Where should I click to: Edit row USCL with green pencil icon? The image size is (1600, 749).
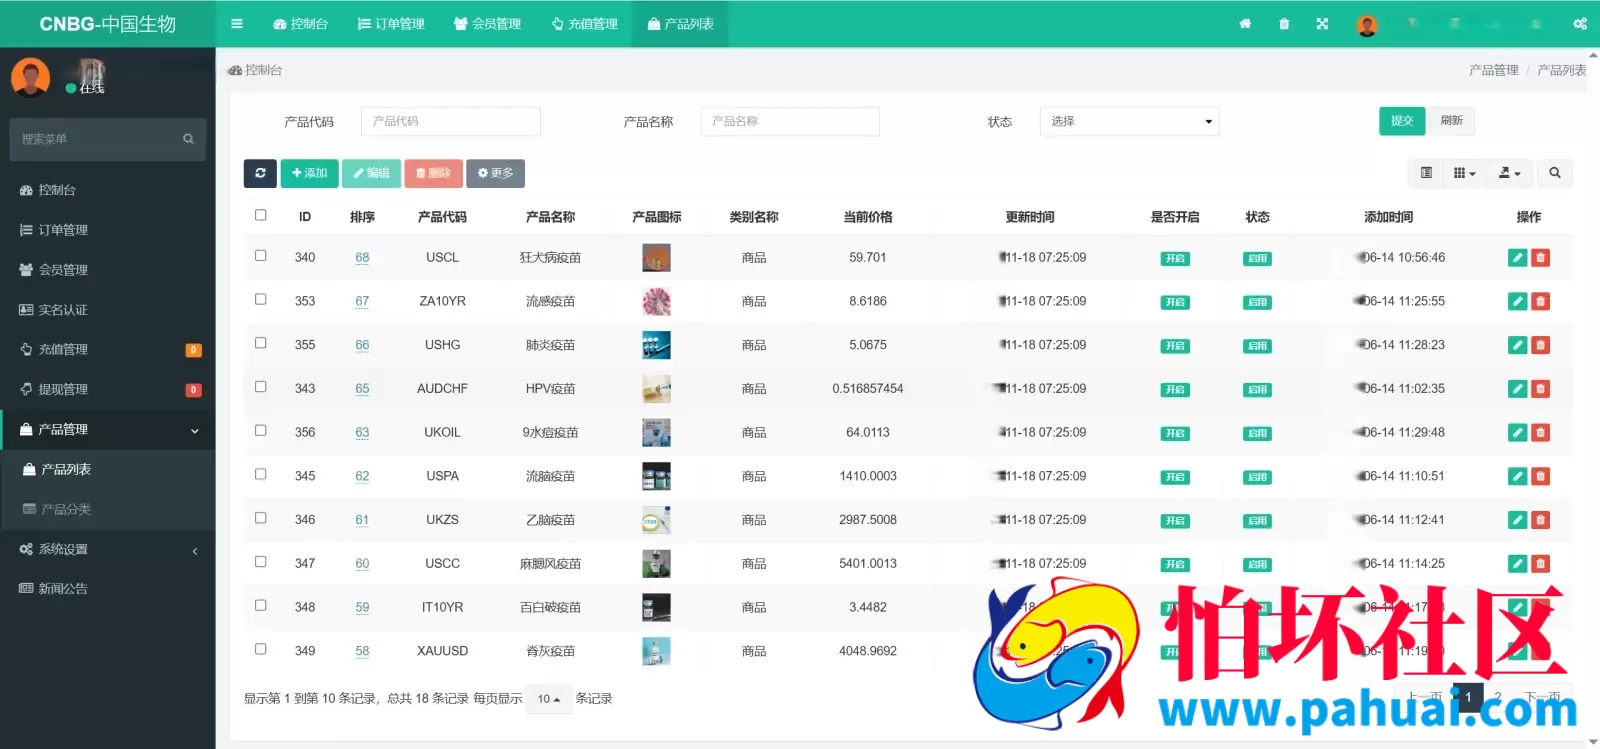[x=1518, y=258]
